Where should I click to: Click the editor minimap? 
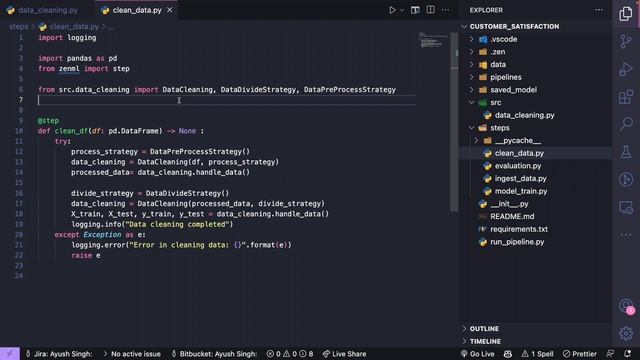tap(433, 40)
